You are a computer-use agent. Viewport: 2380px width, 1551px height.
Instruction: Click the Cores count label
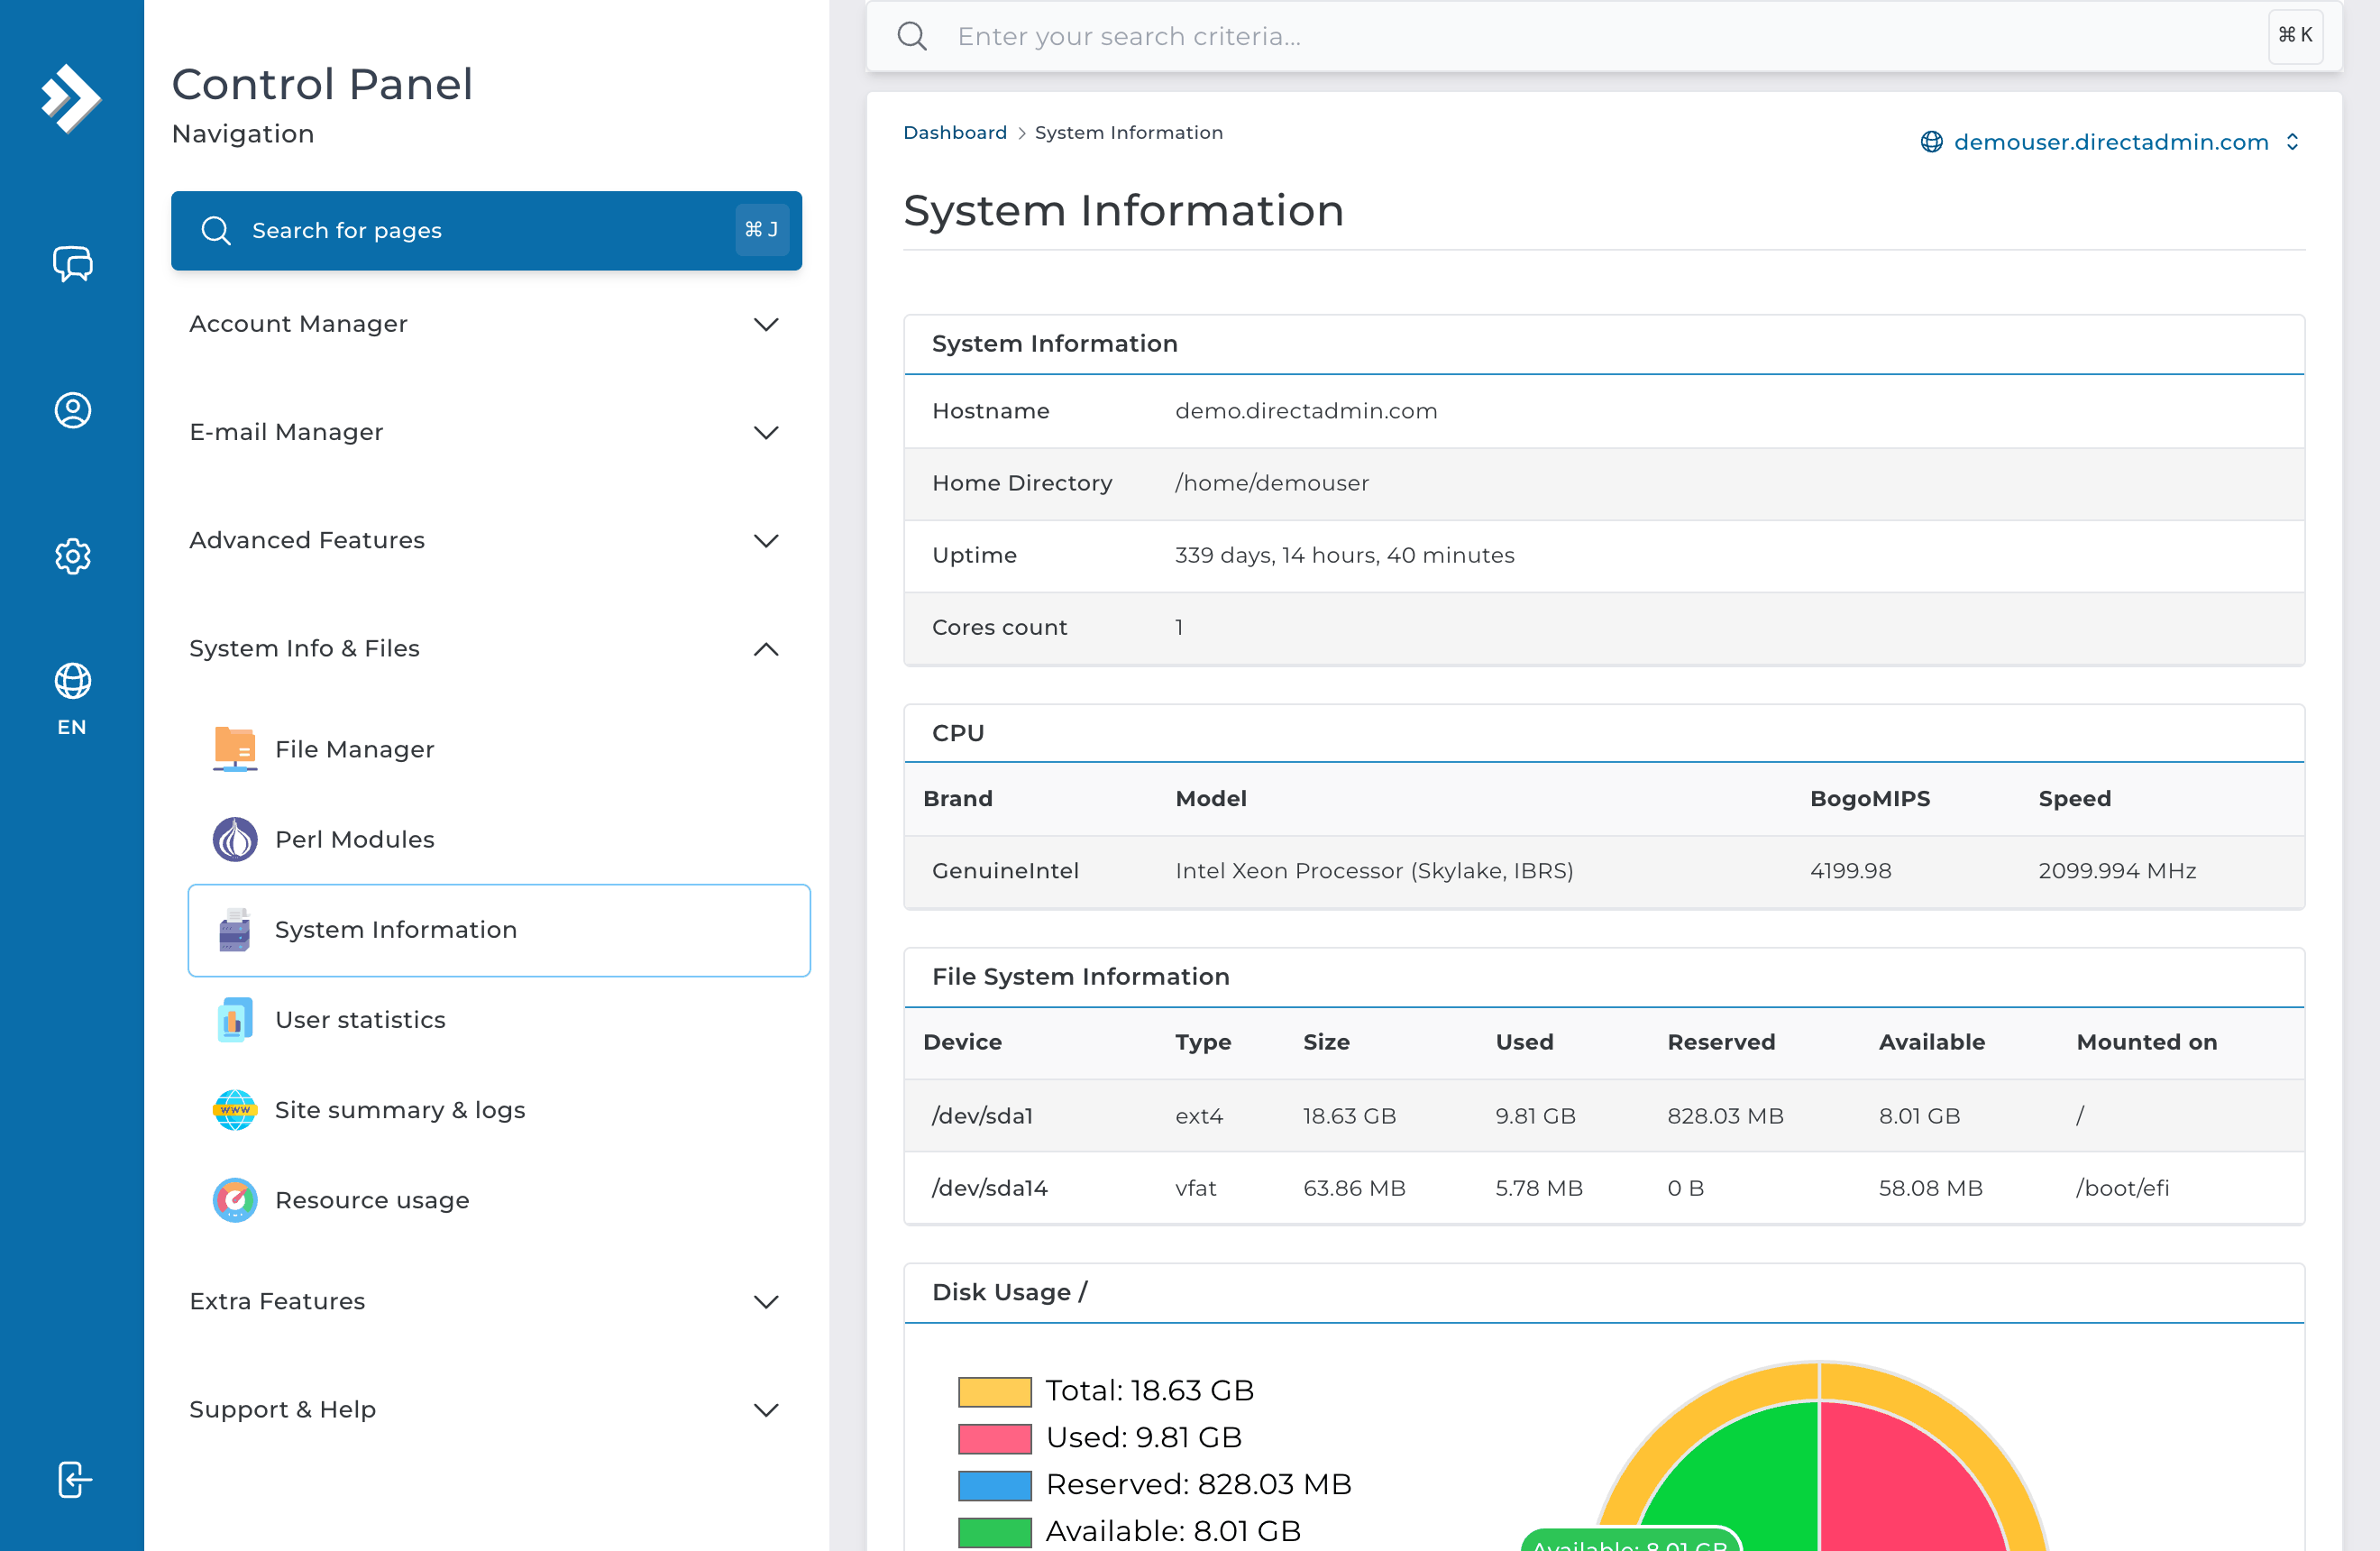click(999, 627)
